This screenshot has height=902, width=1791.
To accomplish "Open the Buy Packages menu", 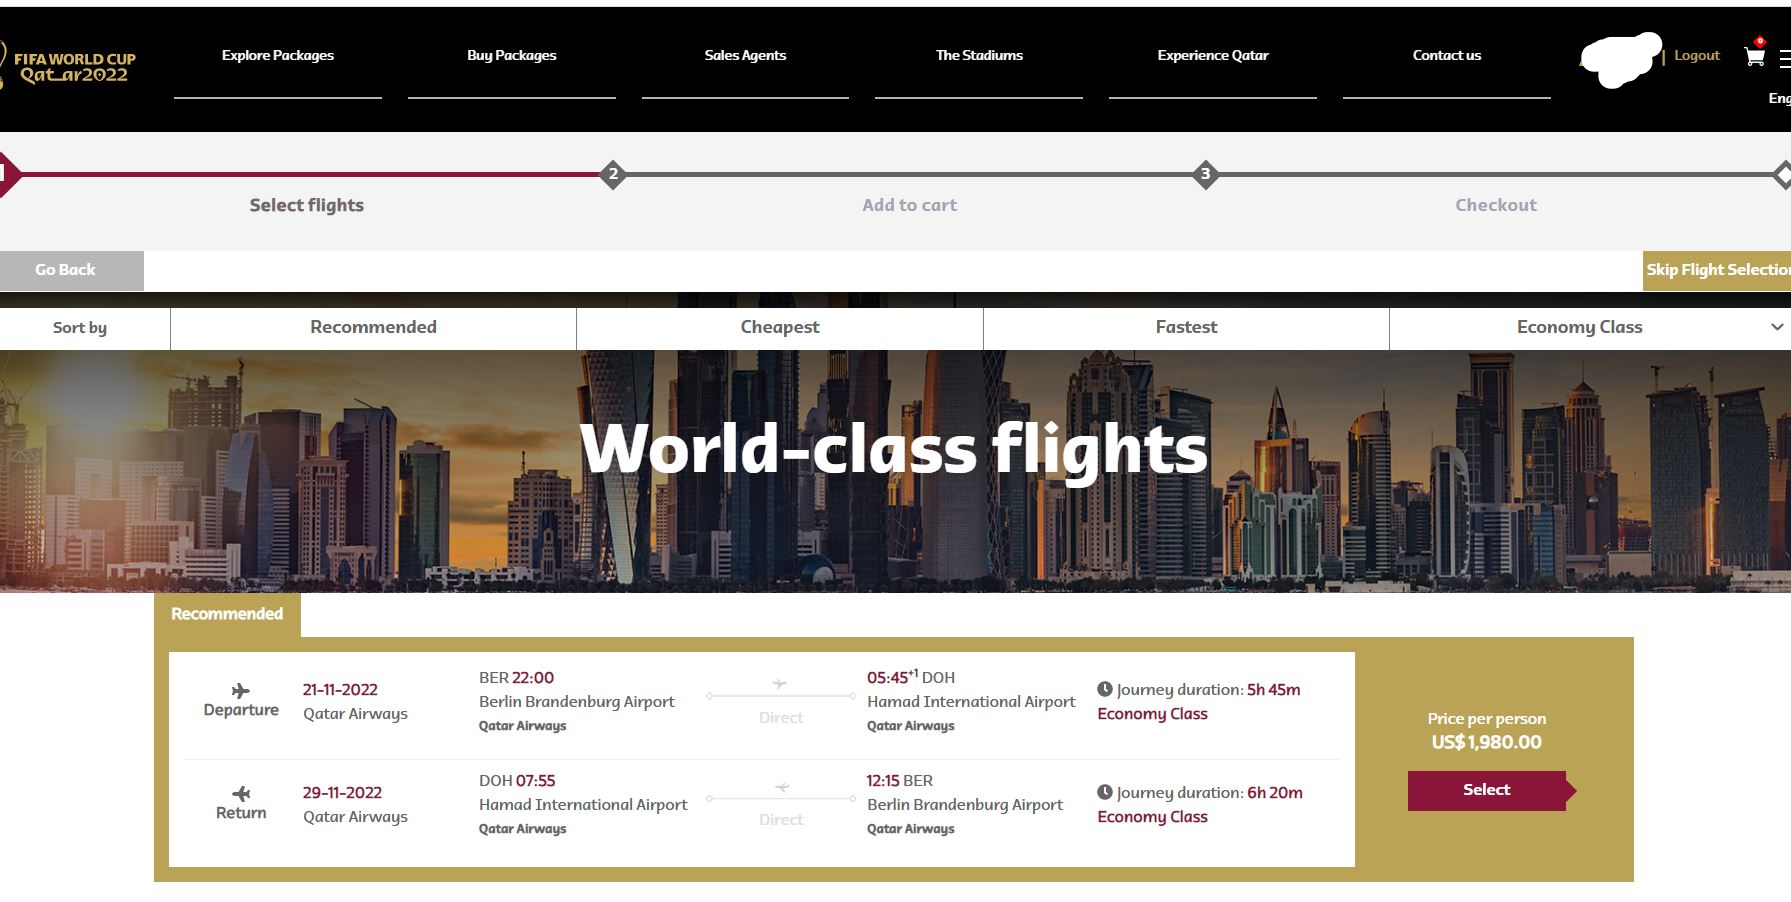I will point(511,56).
